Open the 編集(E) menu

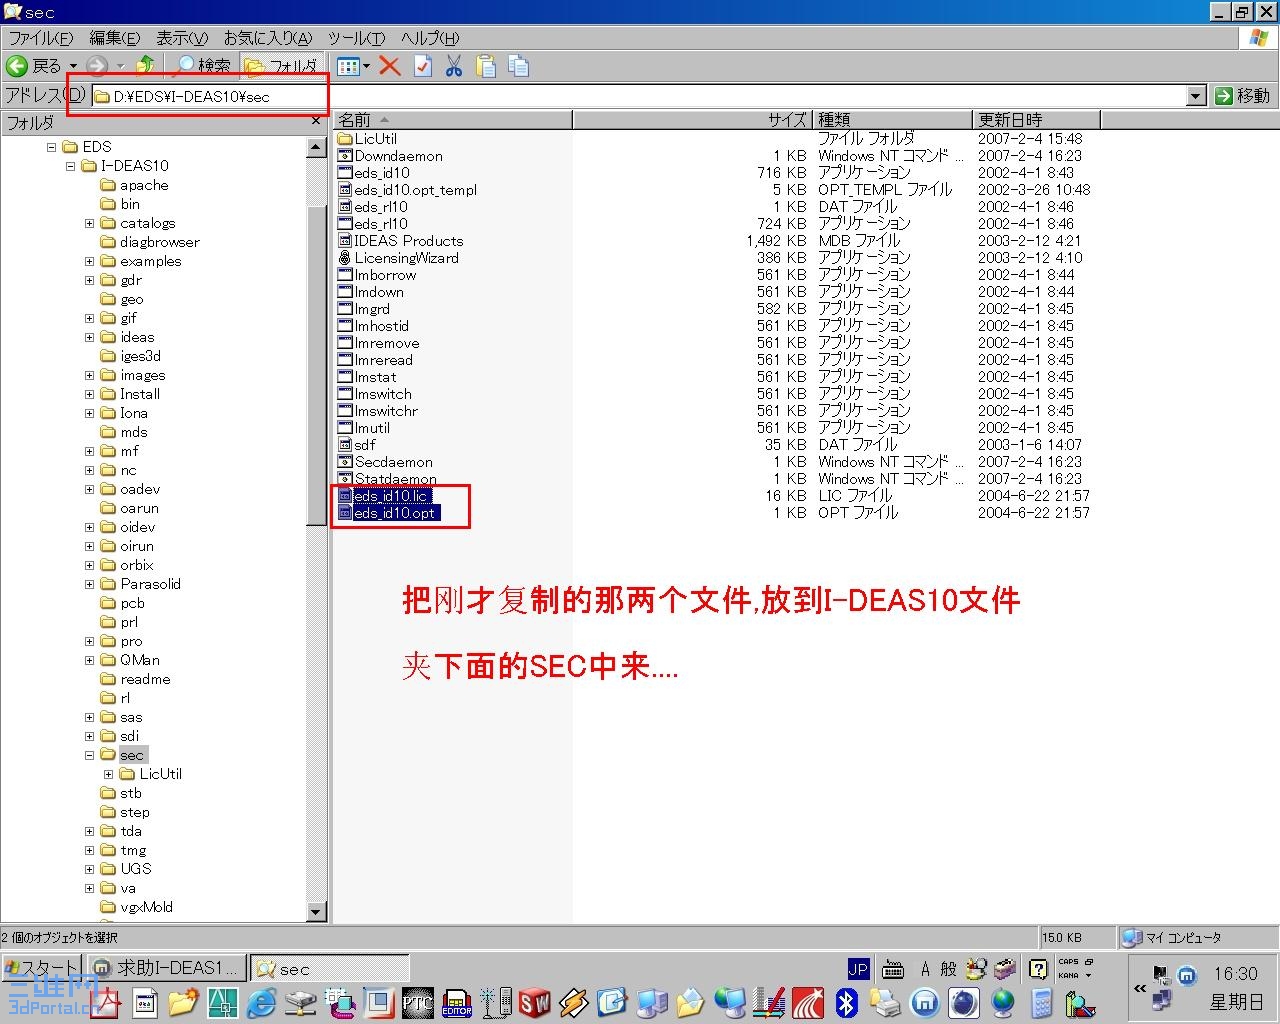click(114, 38)
